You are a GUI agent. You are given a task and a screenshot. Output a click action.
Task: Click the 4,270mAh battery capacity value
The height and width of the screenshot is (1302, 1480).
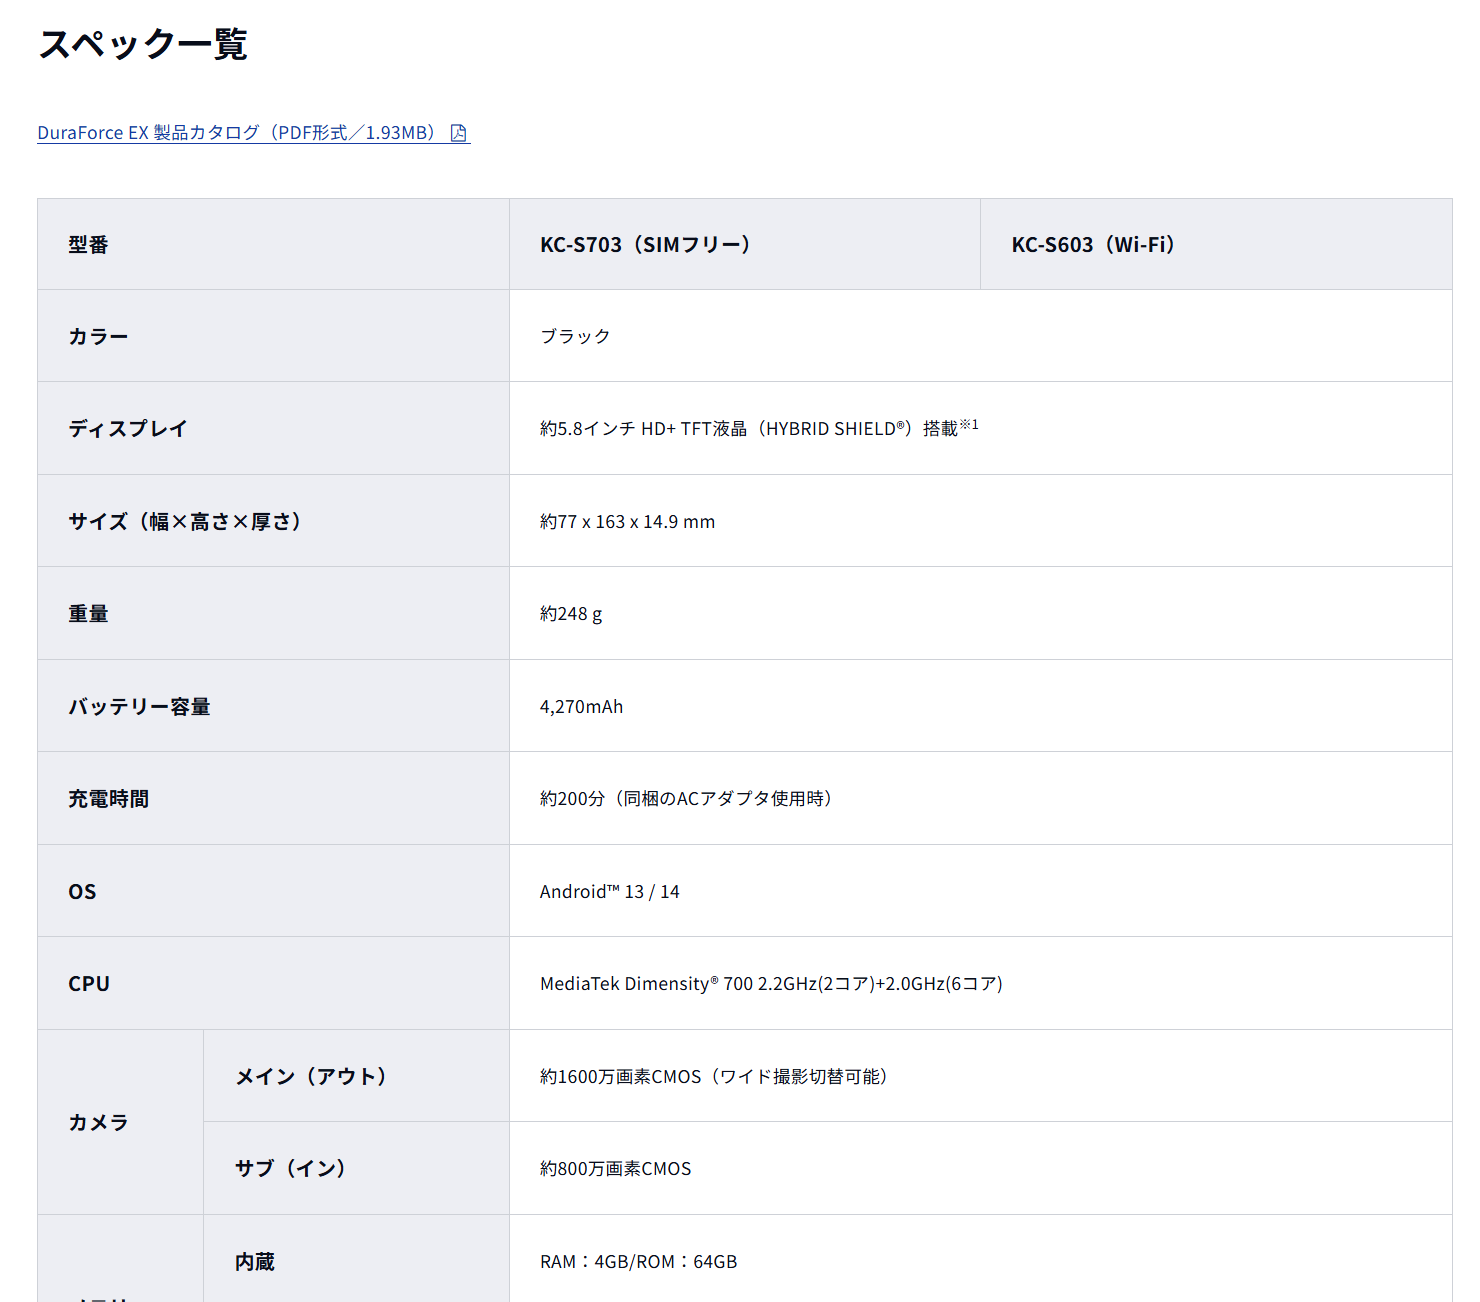point(581,707)
